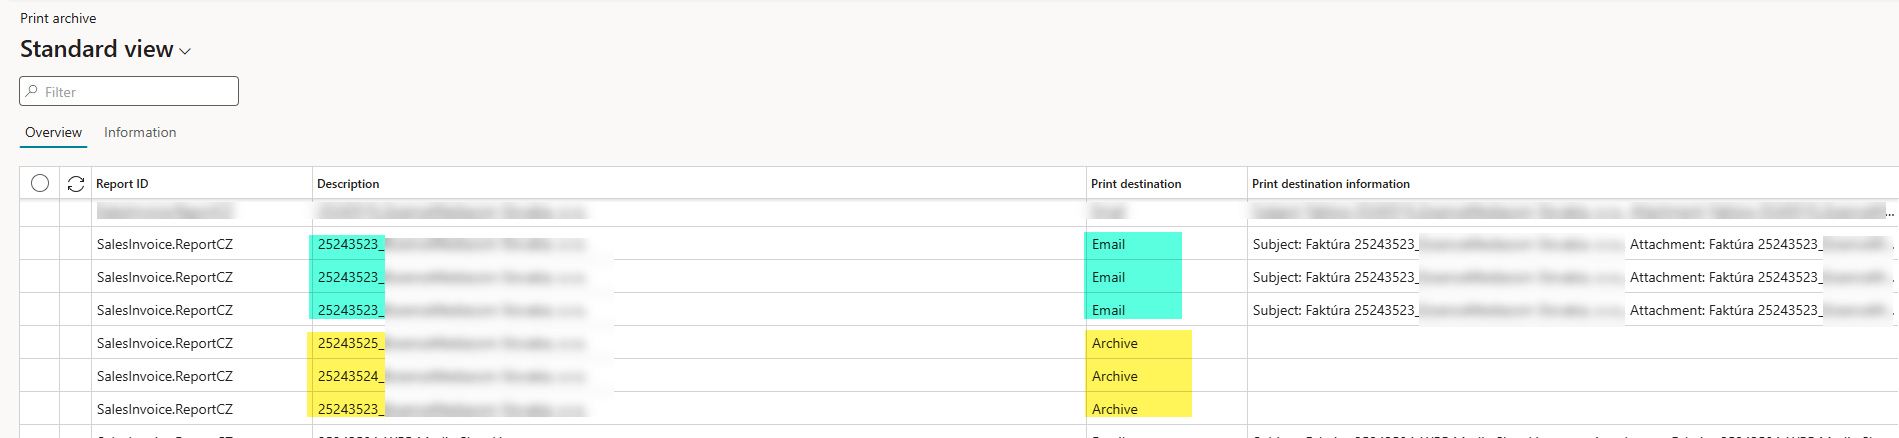Open the Print destination column header menu
This screenshot has width=1899, height=438.
click(x=1136, y=184)
